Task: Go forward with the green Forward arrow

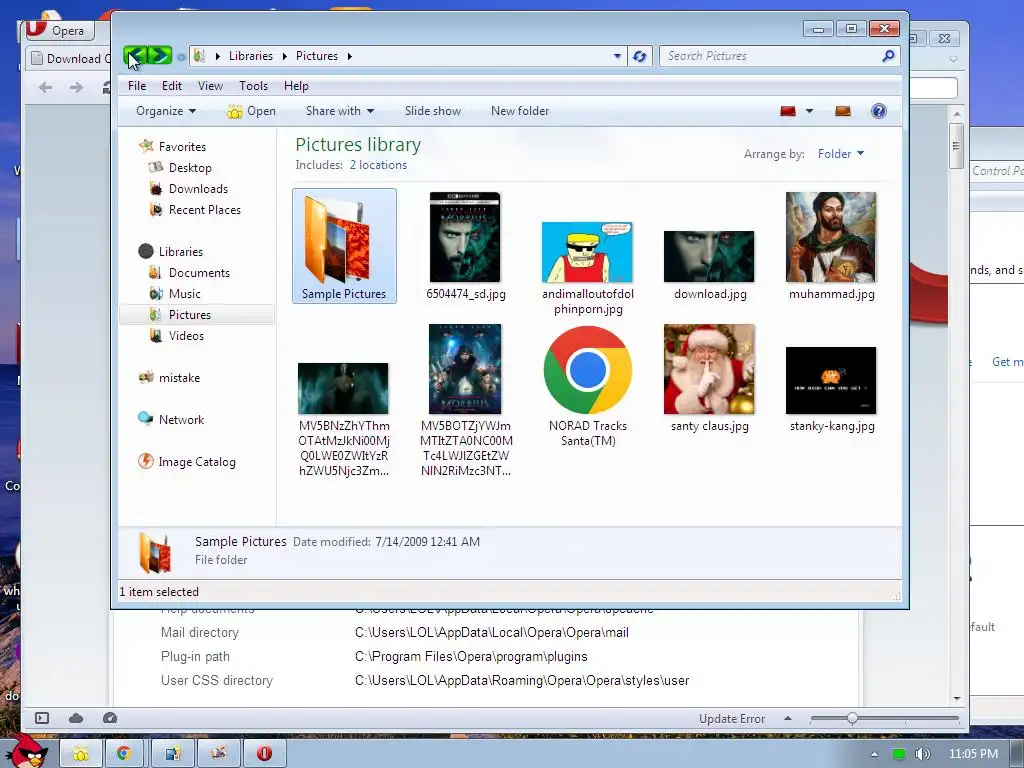Action: click(160, 56)
